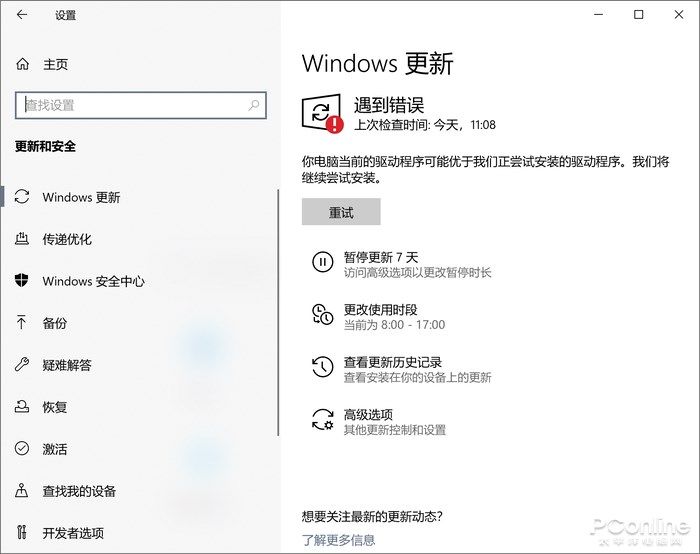Click the 遇到错误 status heading
Viewport: 700px width, 554px height.
389,105
